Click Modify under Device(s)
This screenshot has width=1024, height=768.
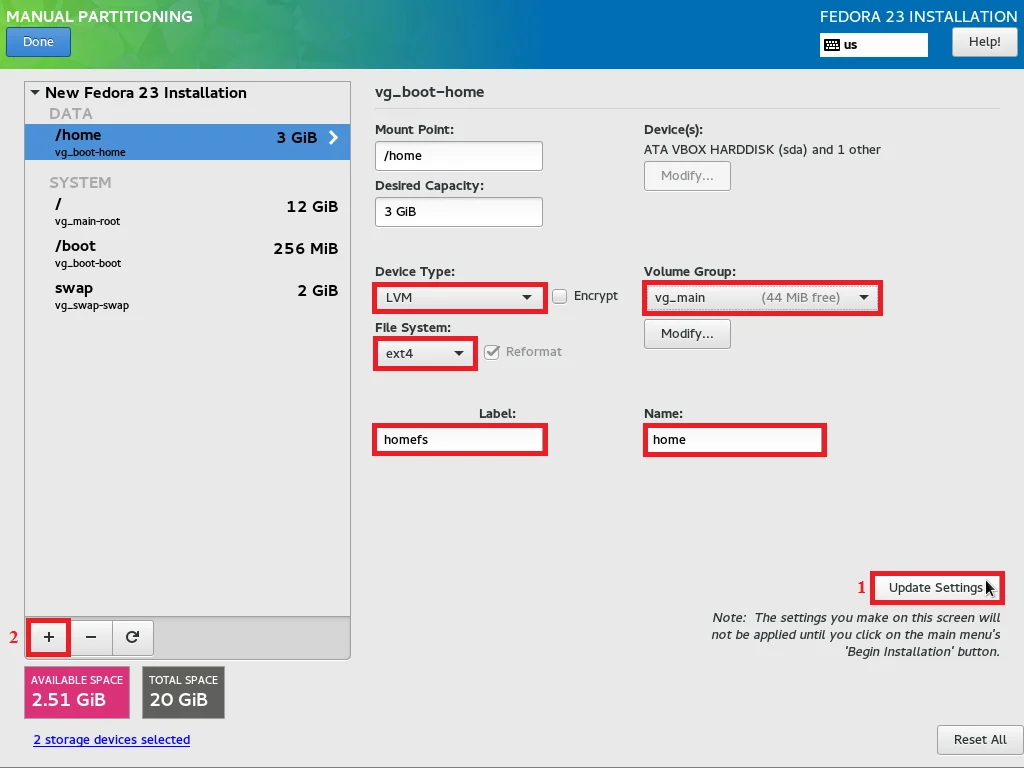pos(687,176)
